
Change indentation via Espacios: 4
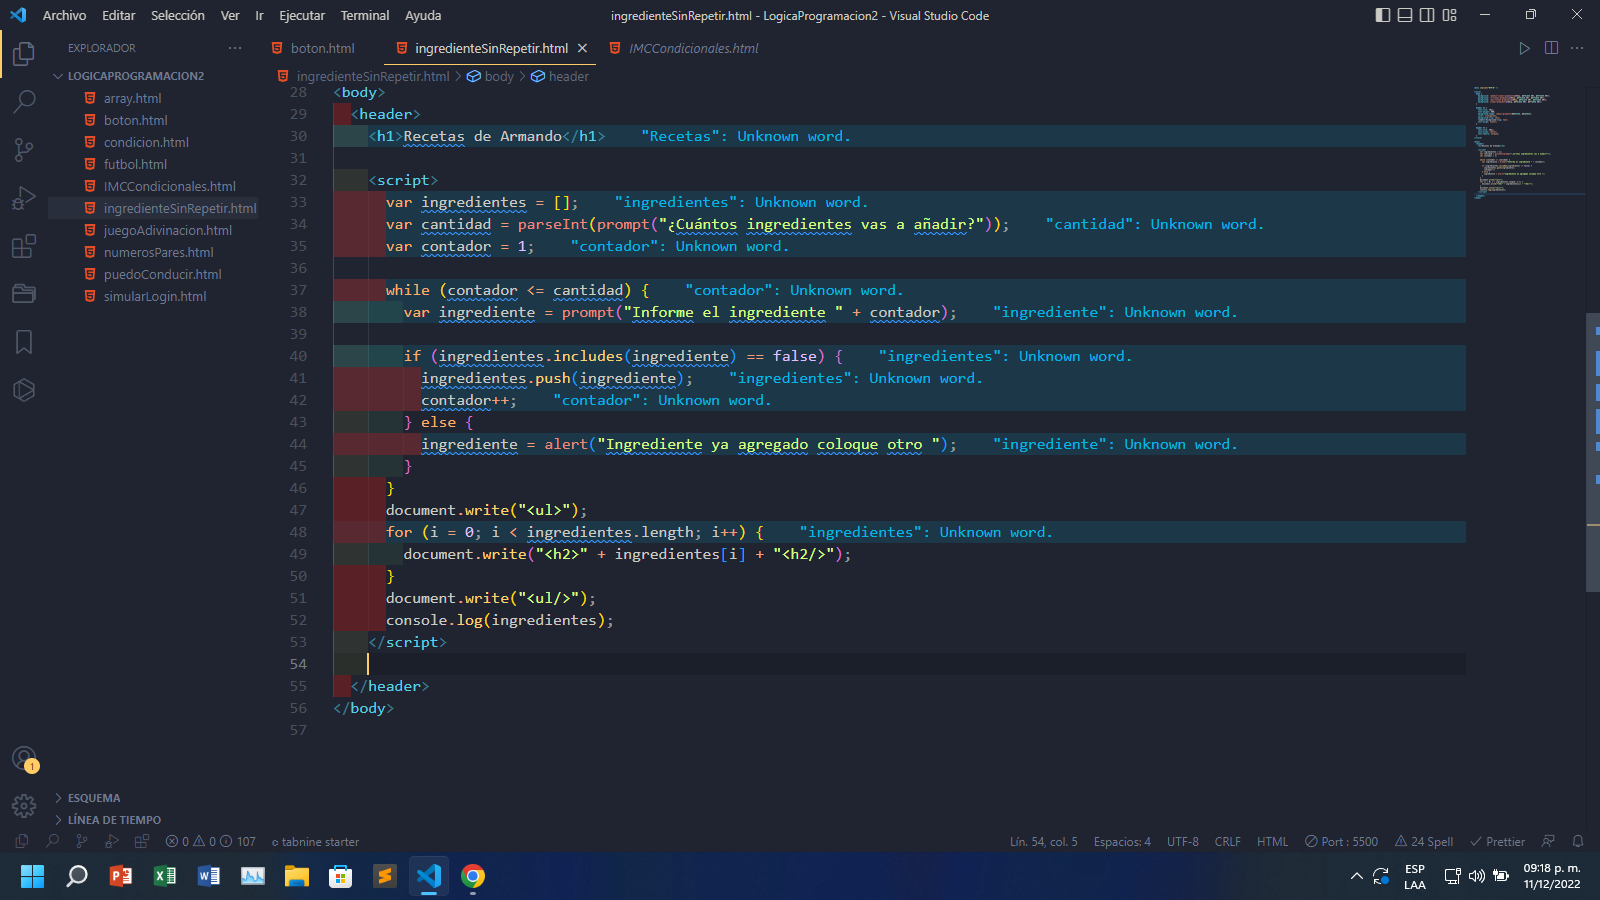tap(1122, 841)
